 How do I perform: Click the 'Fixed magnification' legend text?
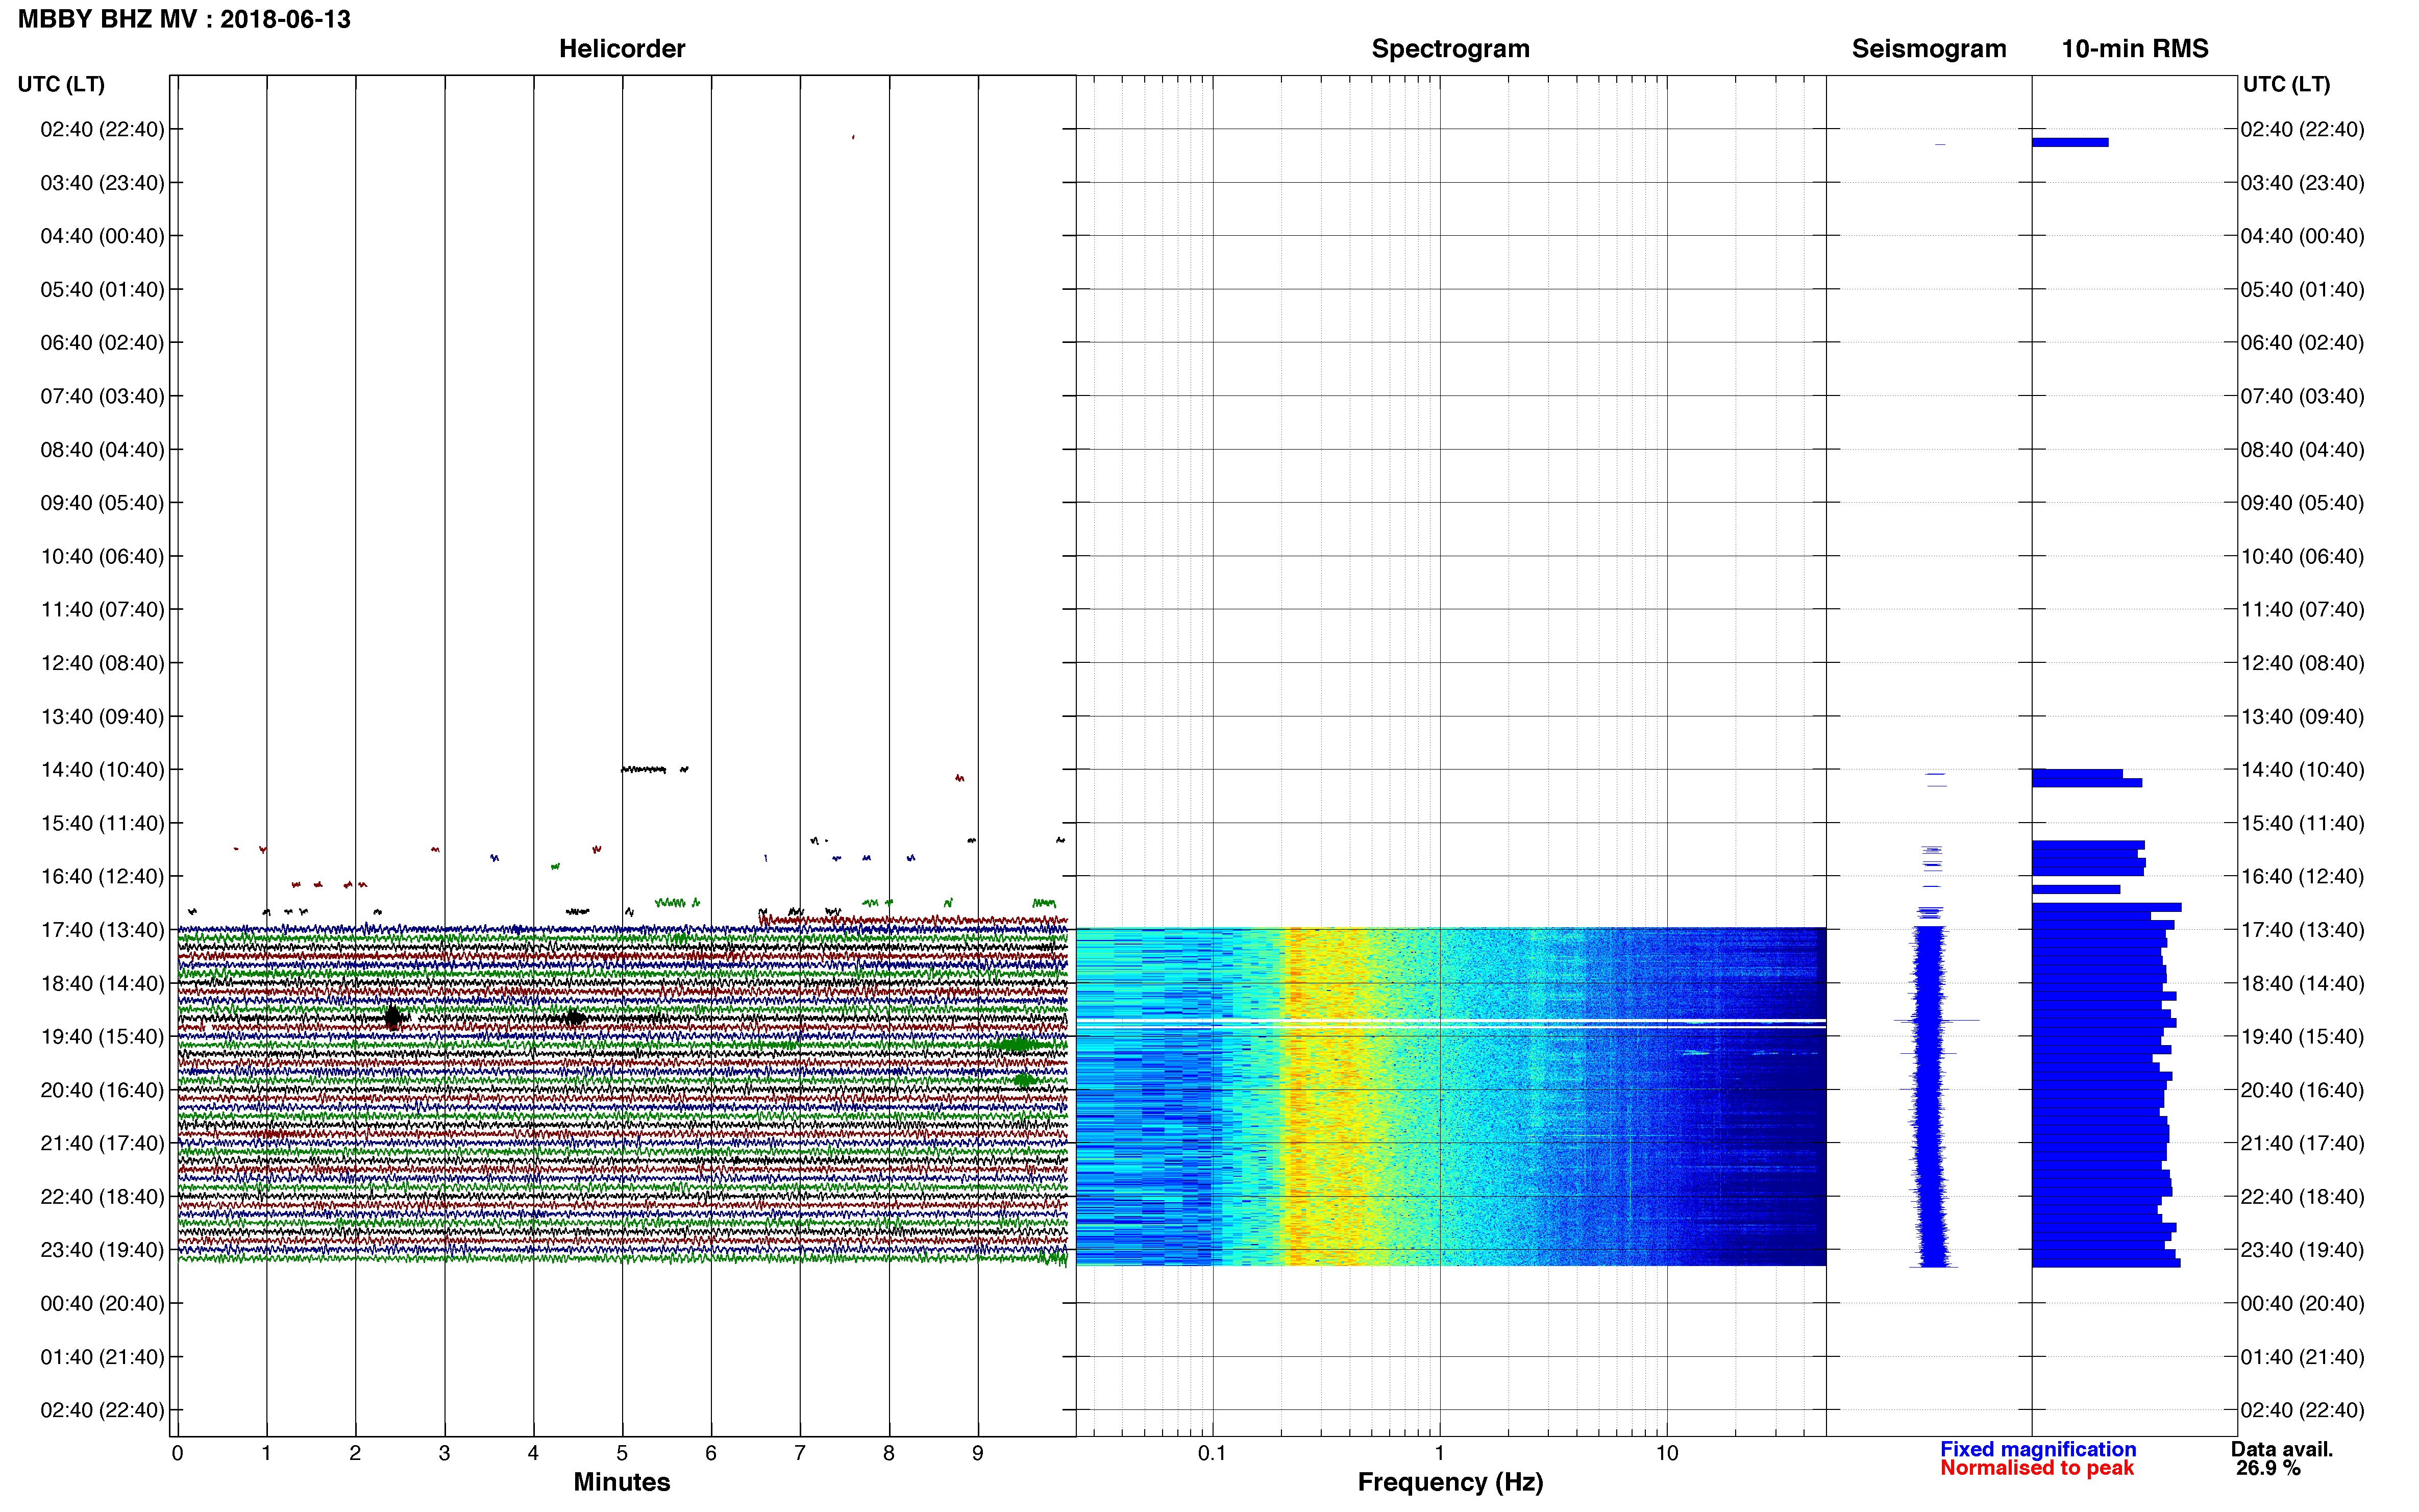(x=2038, y=1449)
